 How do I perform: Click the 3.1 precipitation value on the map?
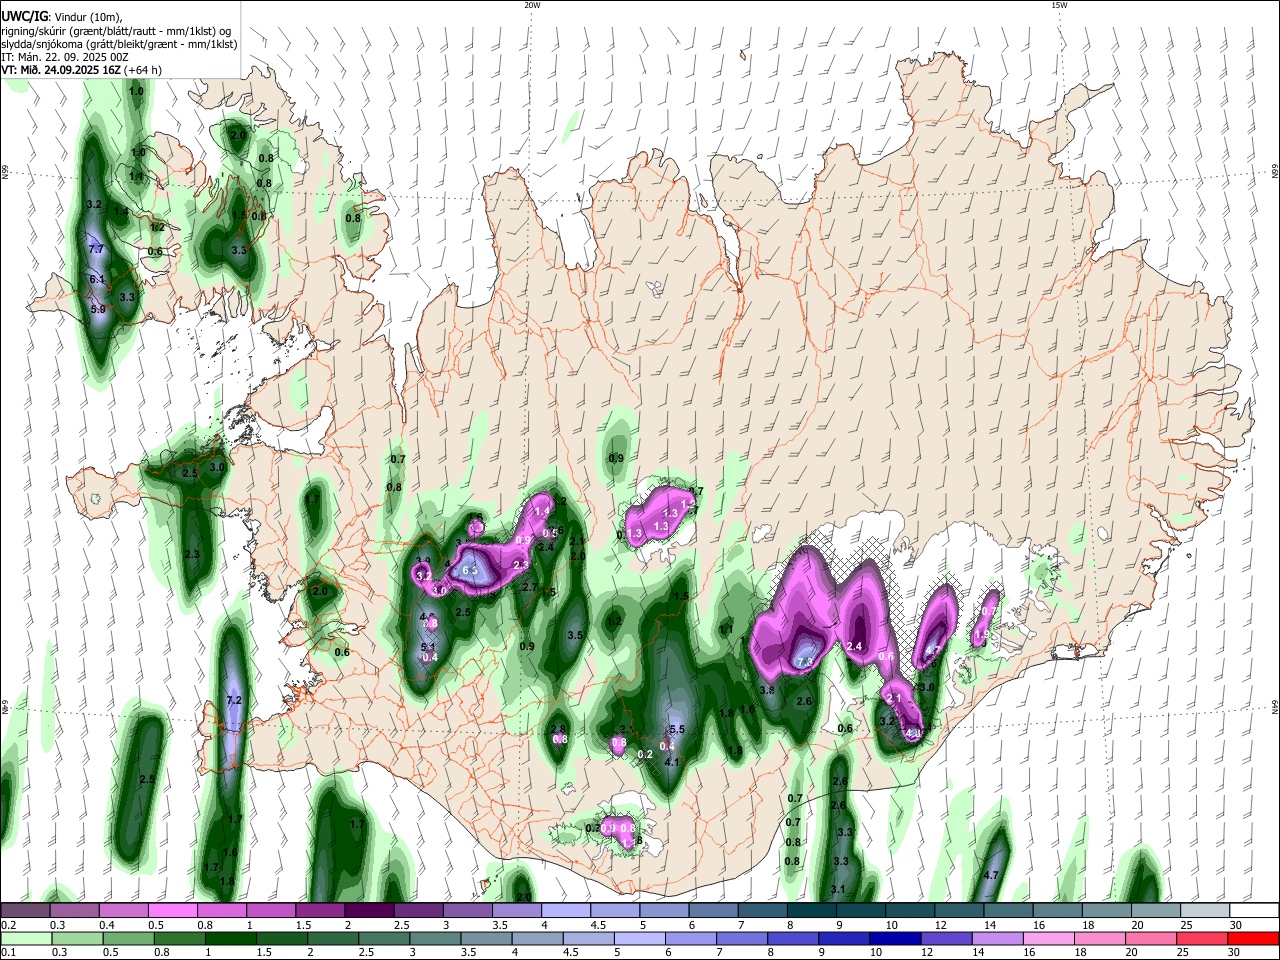(x=838, y=889)
